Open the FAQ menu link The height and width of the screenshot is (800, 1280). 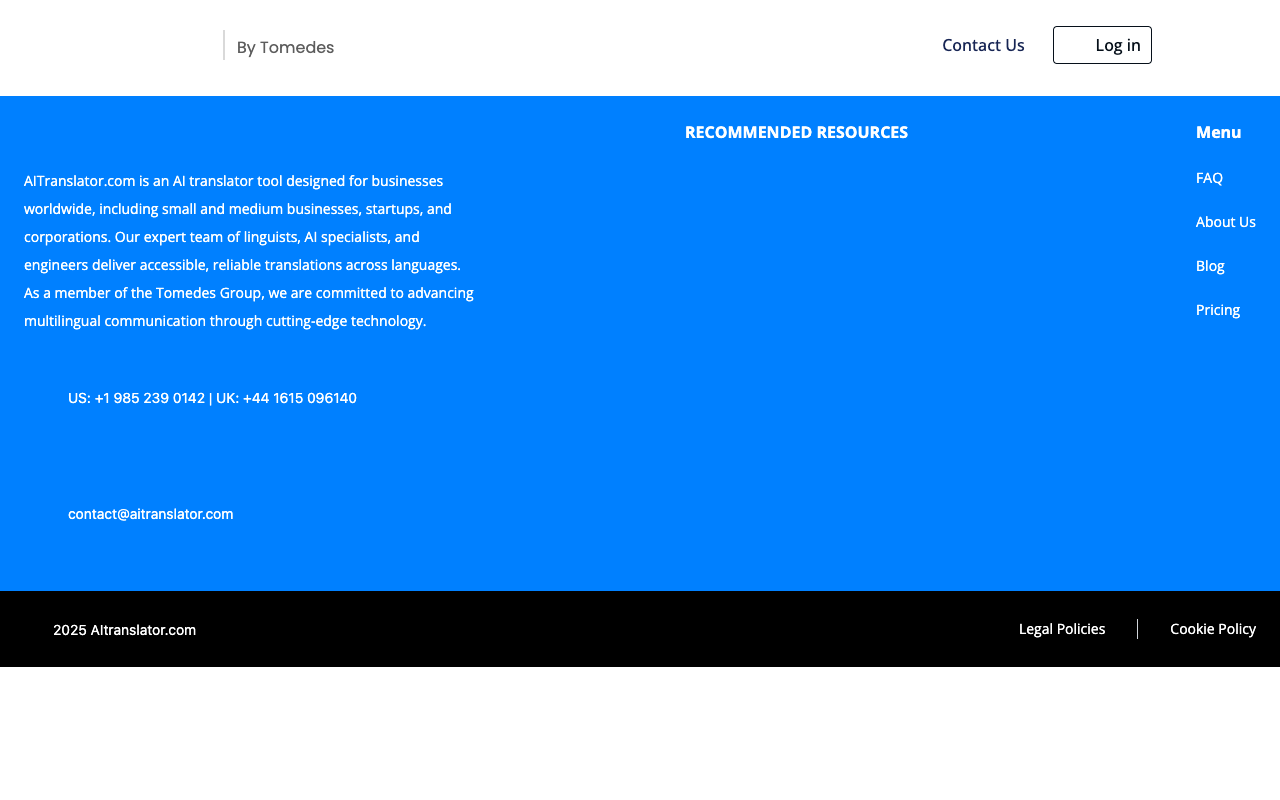1209,178
